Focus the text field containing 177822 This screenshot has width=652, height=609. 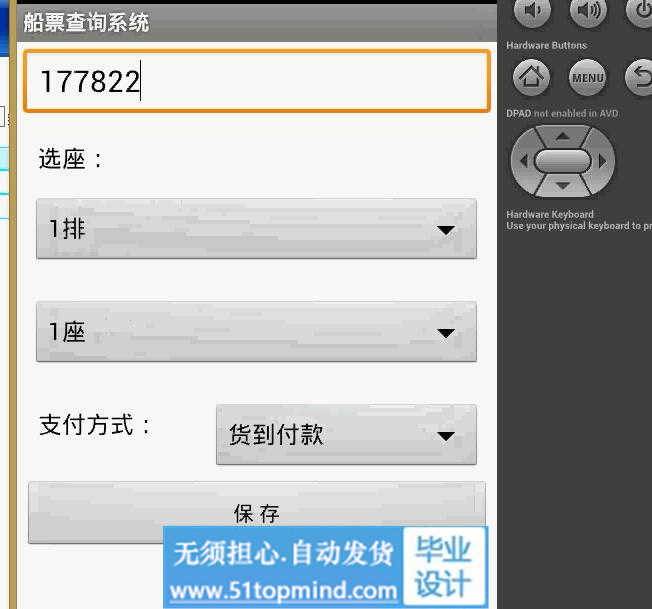point(257,81)
